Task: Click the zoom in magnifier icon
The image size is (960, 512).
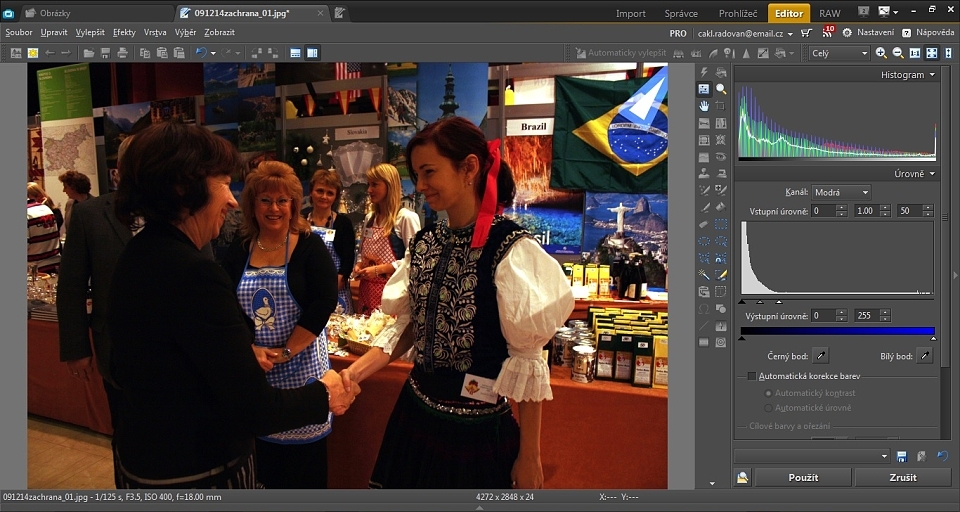Action: (881, 53)
